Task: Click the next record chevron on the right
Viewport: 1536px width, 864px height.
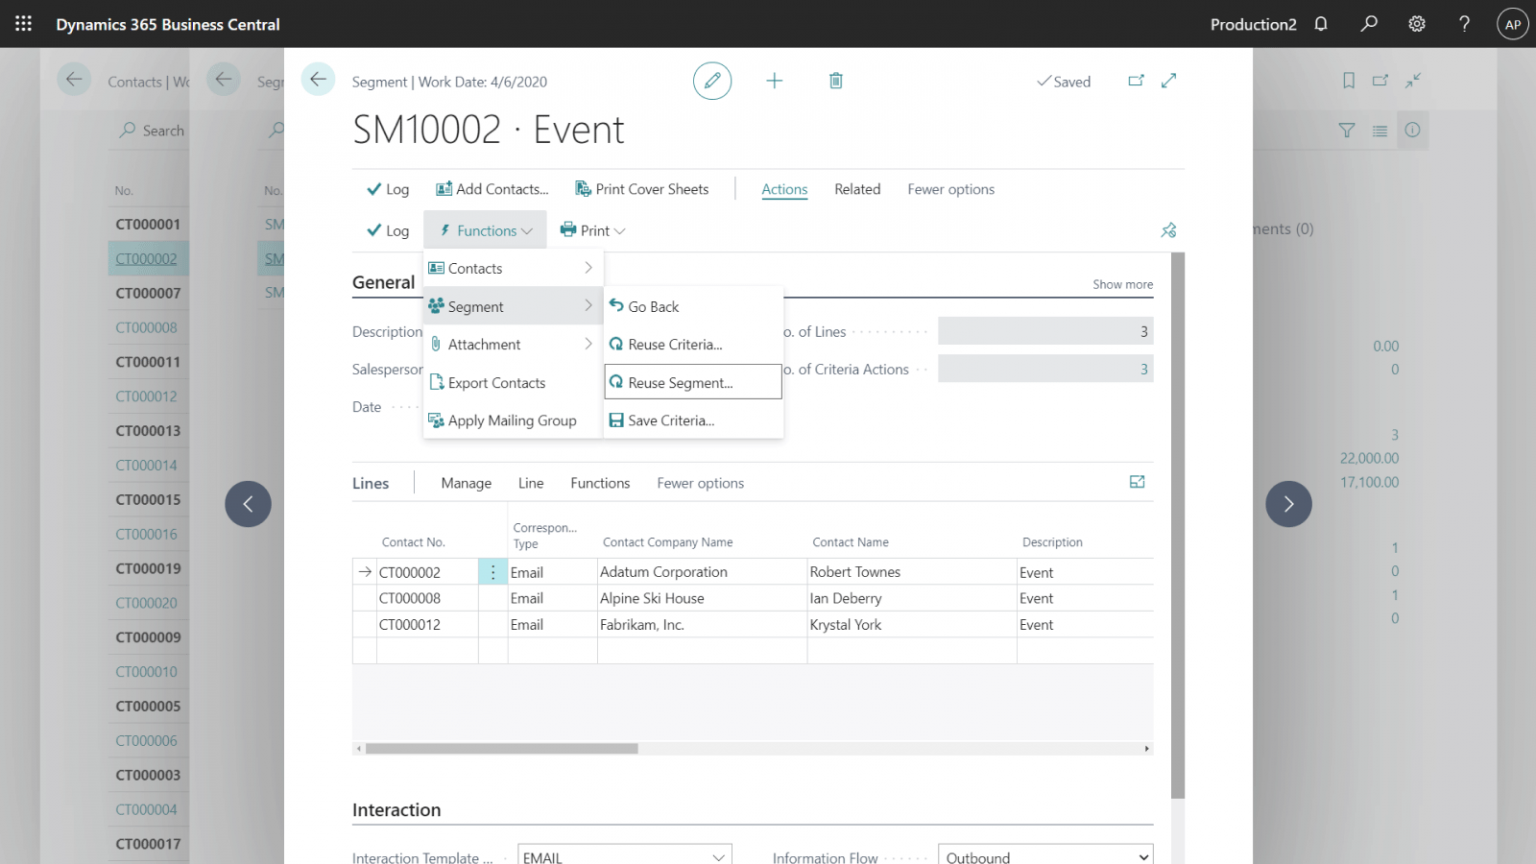Action: 1288,504
